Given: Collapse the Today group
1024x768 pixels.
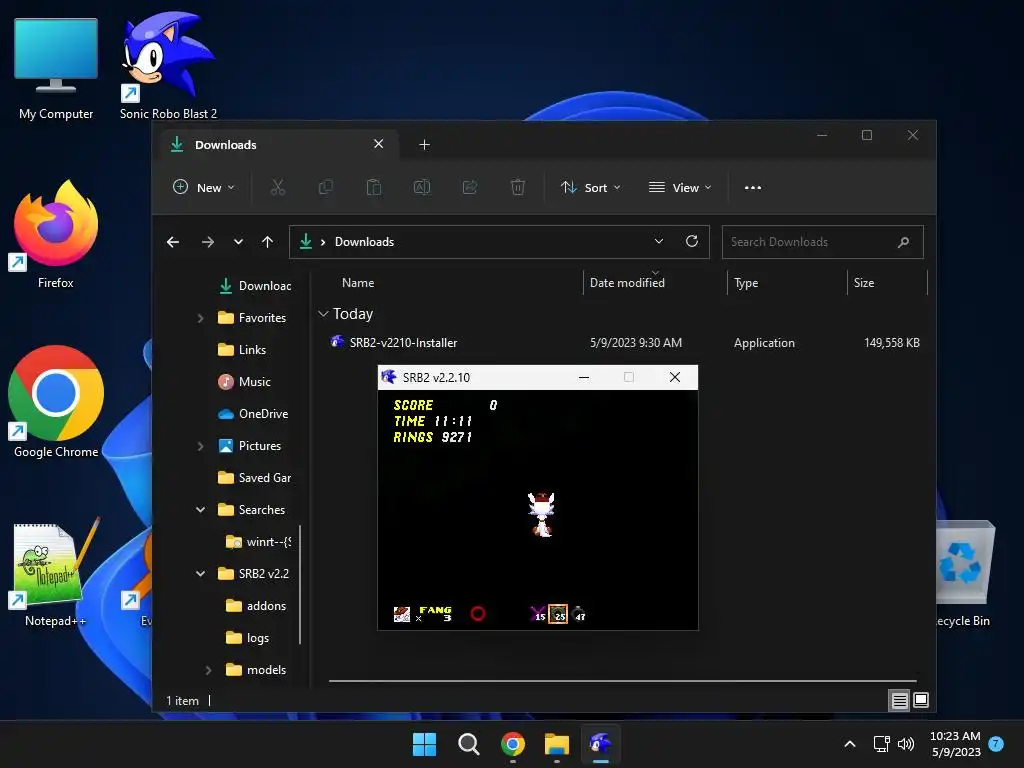Looking at the screenshot, I should pos(323,314).
